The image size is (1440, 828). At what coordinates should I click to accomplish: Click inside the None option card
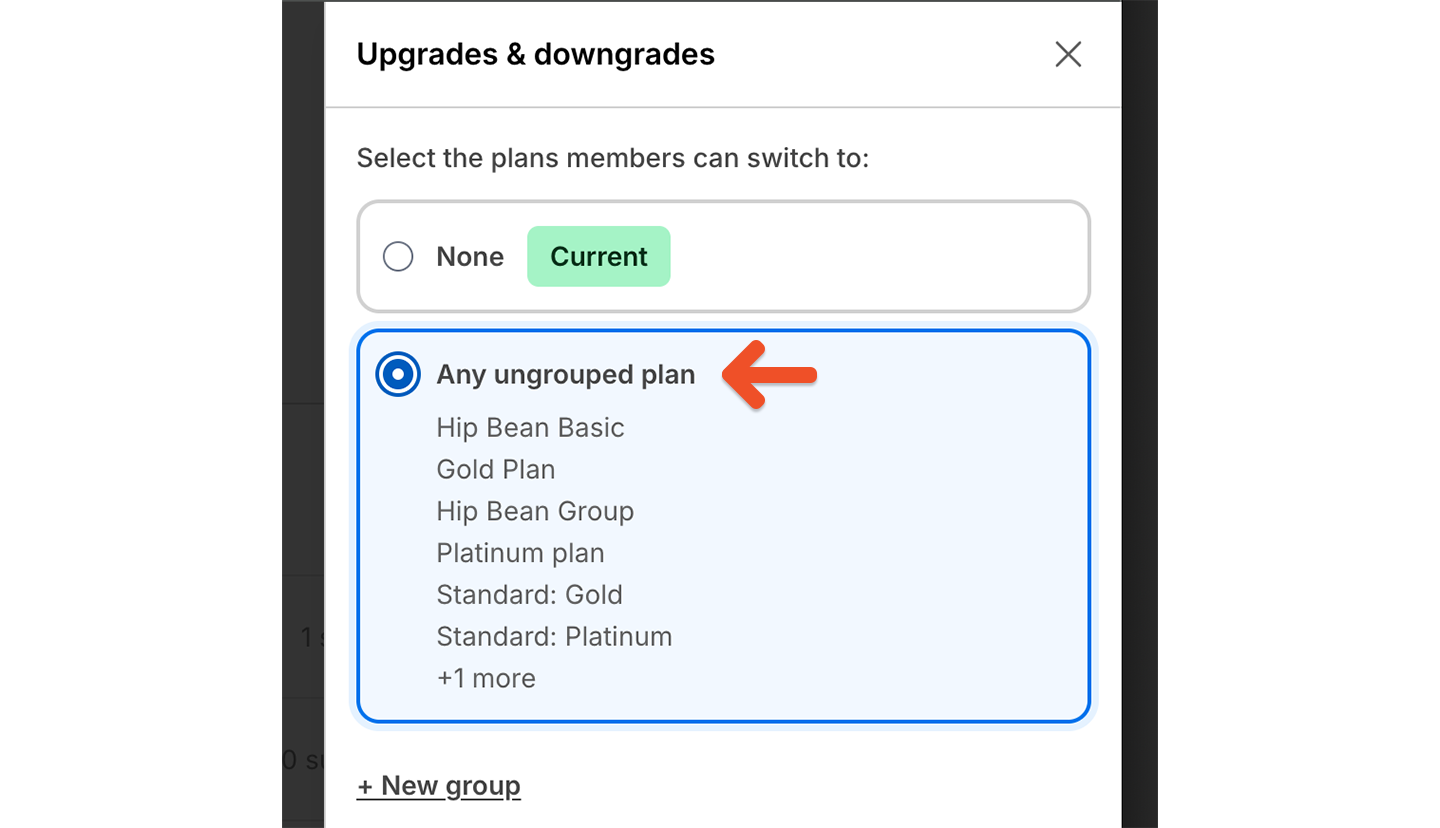850,256
